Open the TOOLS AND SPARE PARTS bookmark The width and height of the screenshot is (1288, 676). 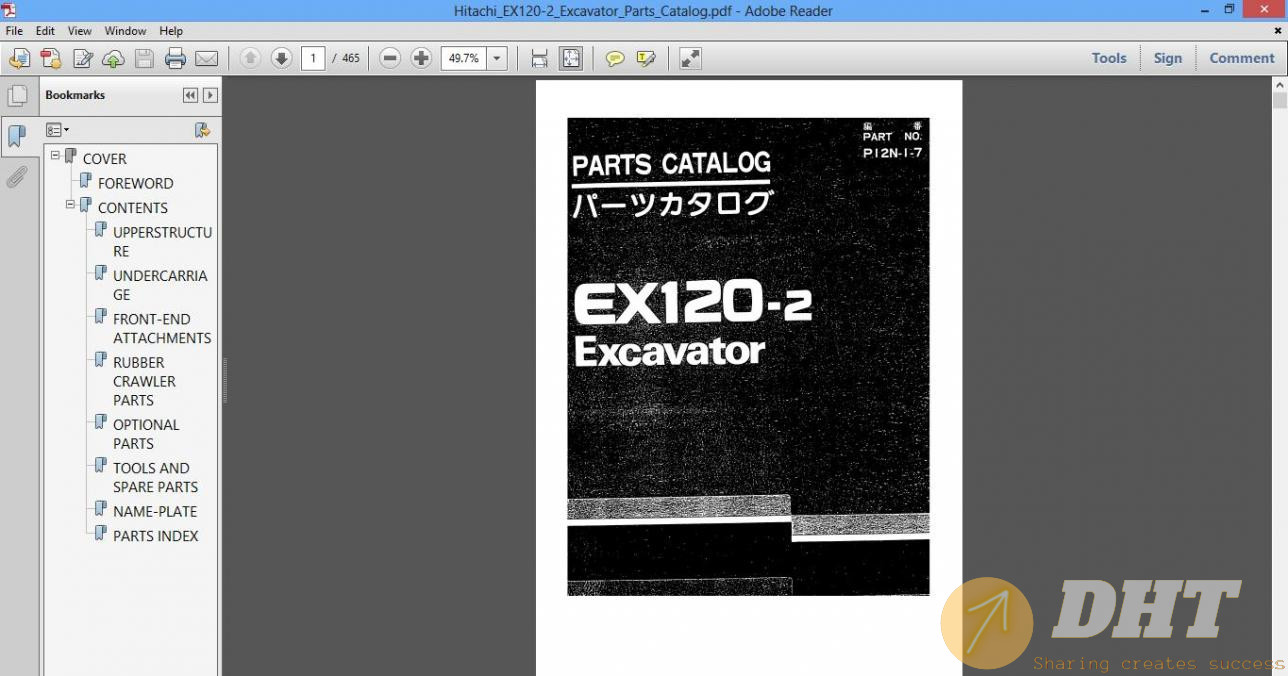coord(155,477)
